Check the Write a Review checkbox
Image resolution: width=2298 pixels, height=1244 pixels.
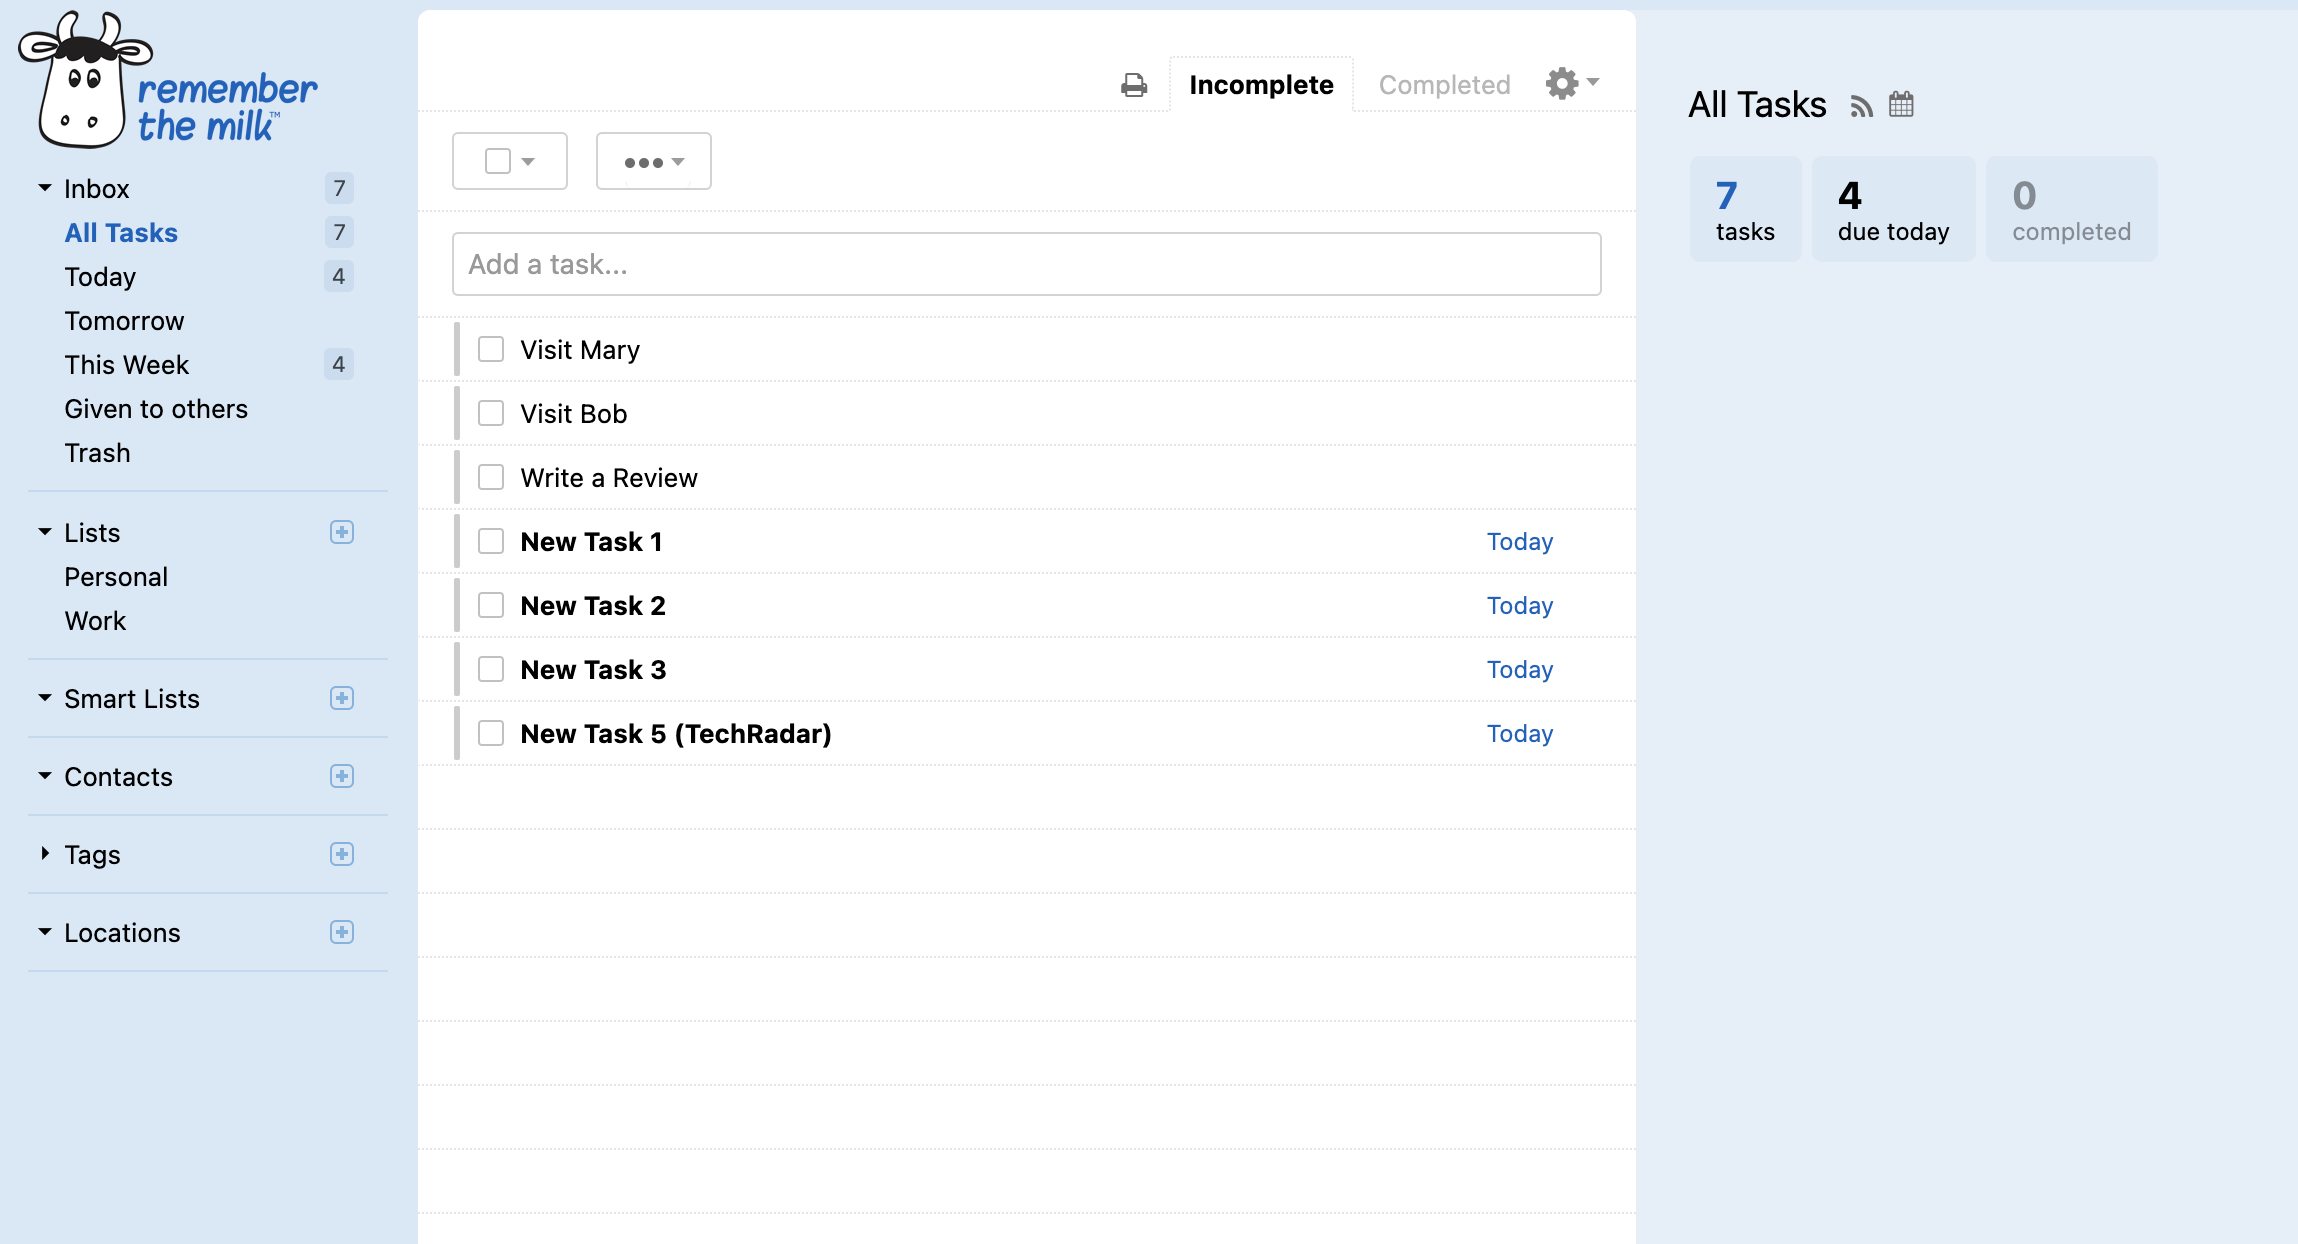click(491, 477)
